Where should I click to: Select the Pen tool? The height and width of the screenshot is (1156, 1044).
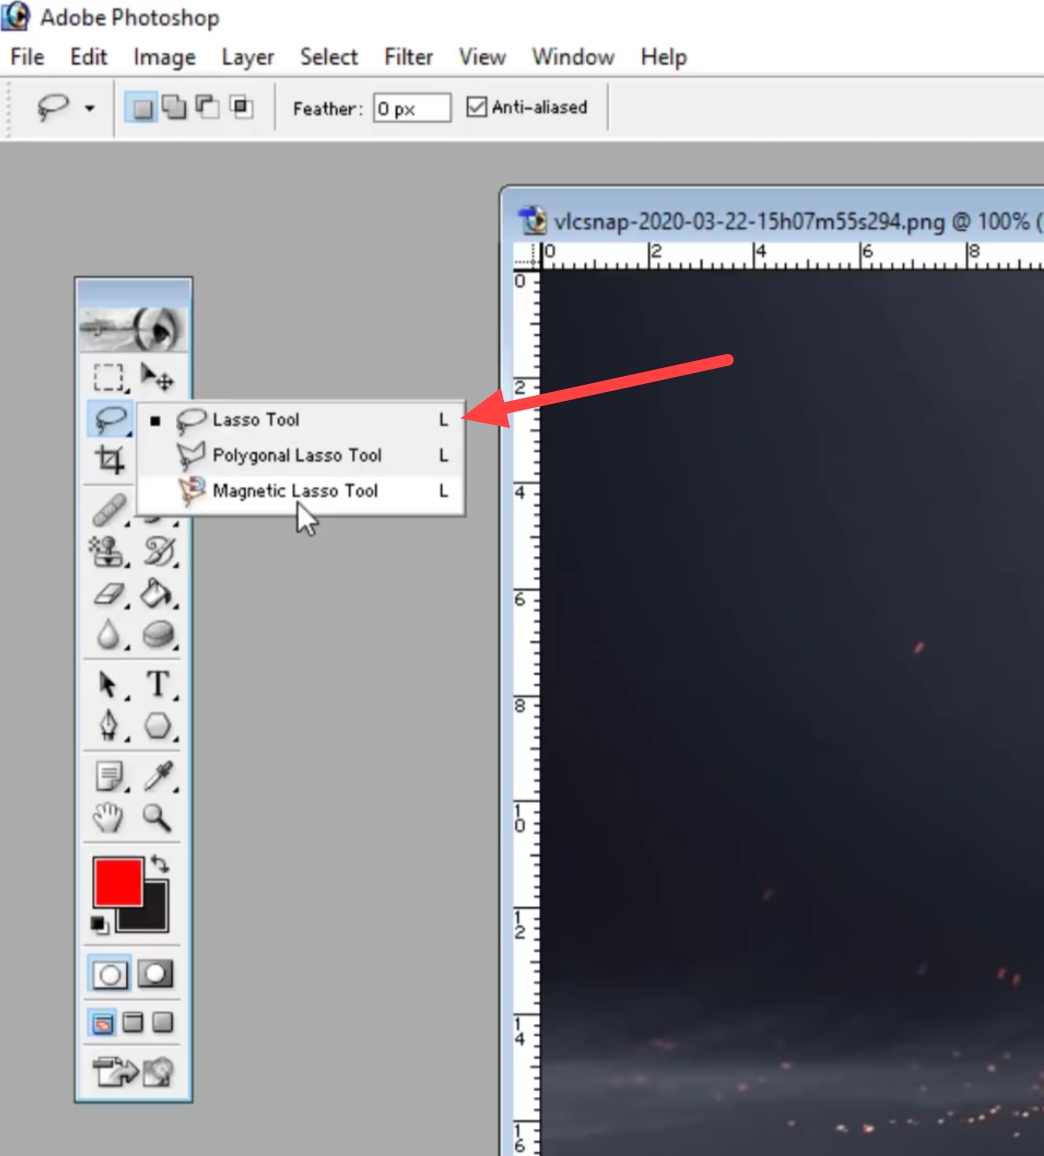pos(109,725)
